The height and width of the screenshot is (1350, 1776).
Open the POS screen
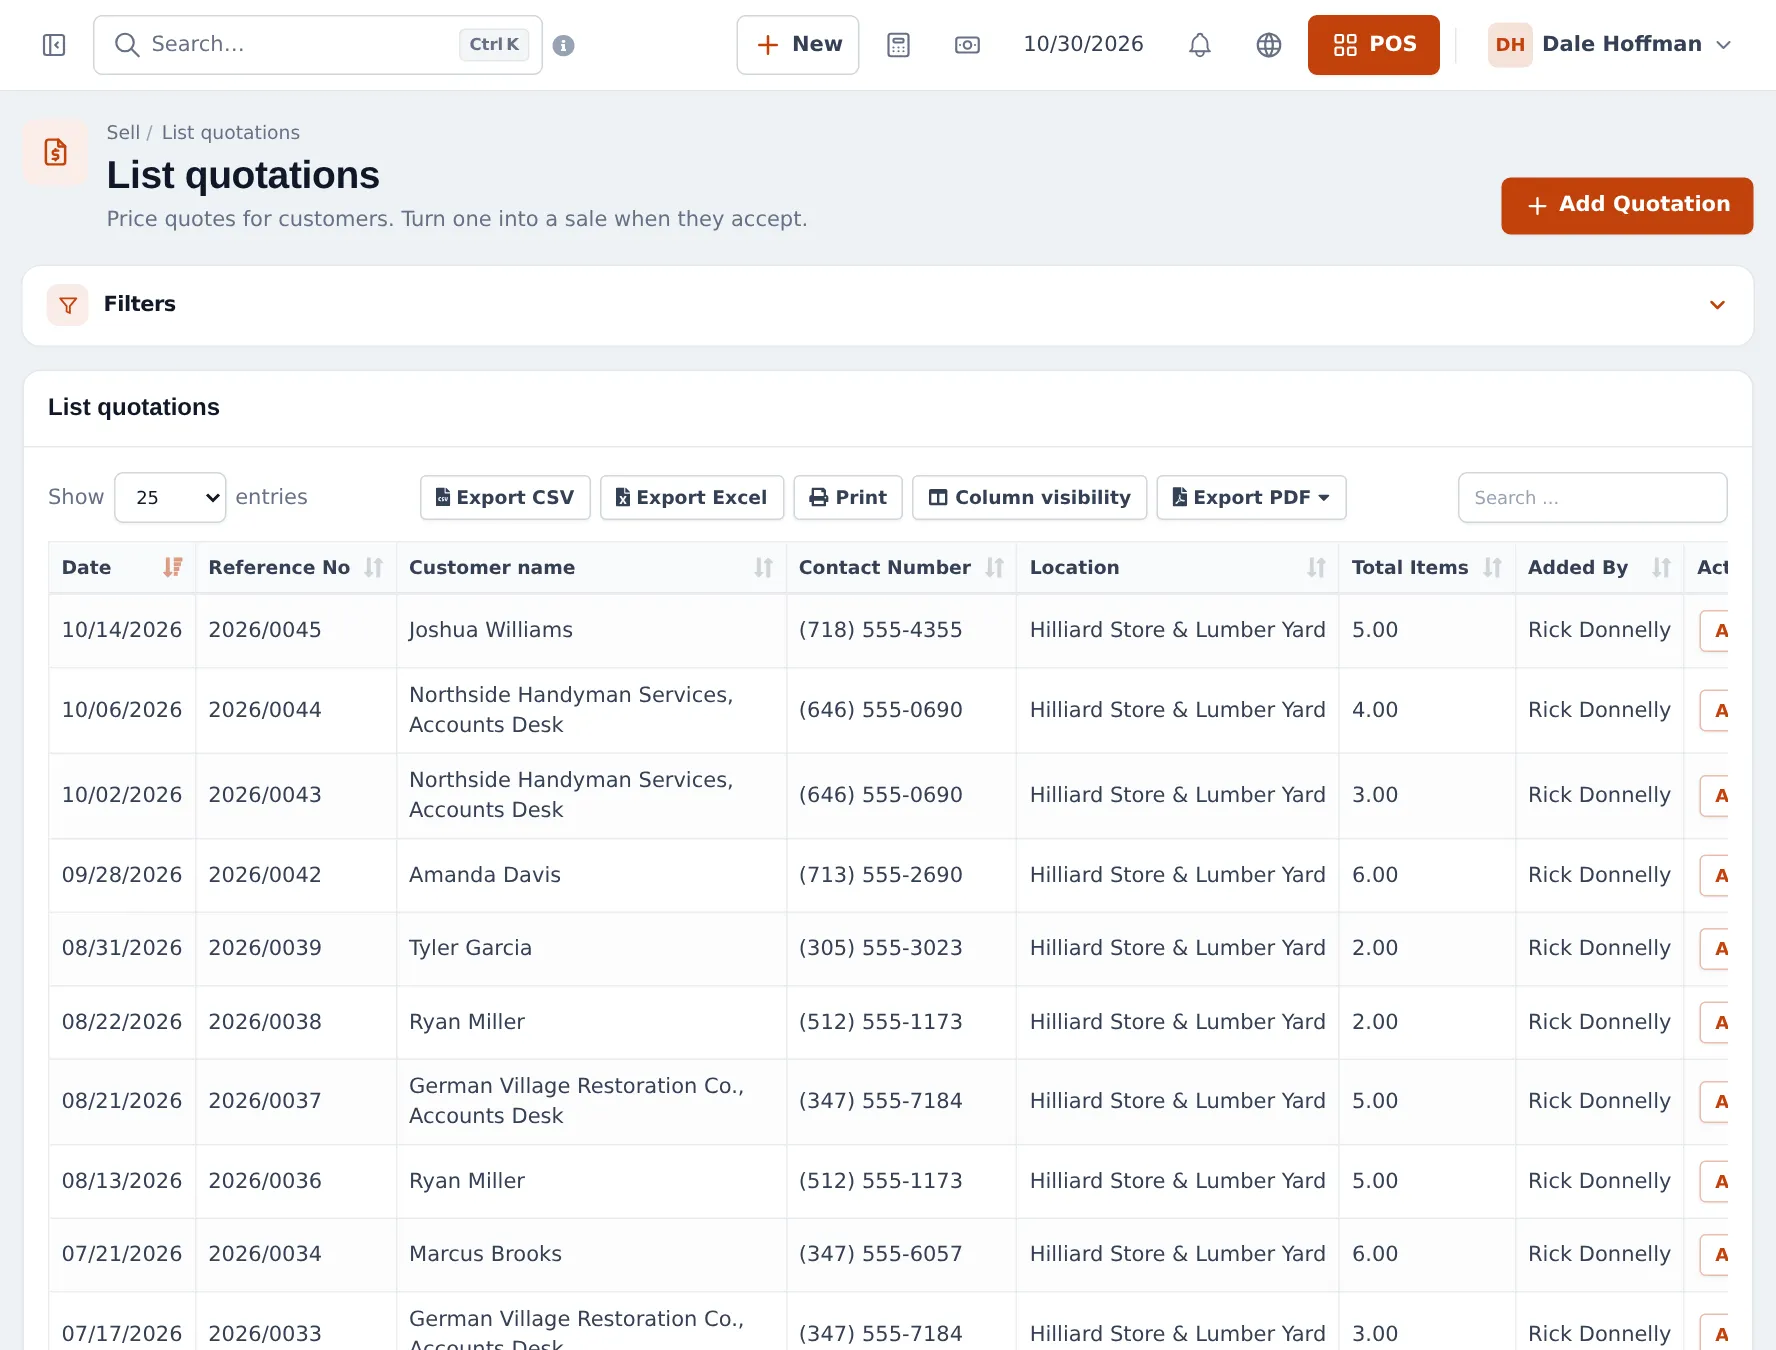(1374, 45)
